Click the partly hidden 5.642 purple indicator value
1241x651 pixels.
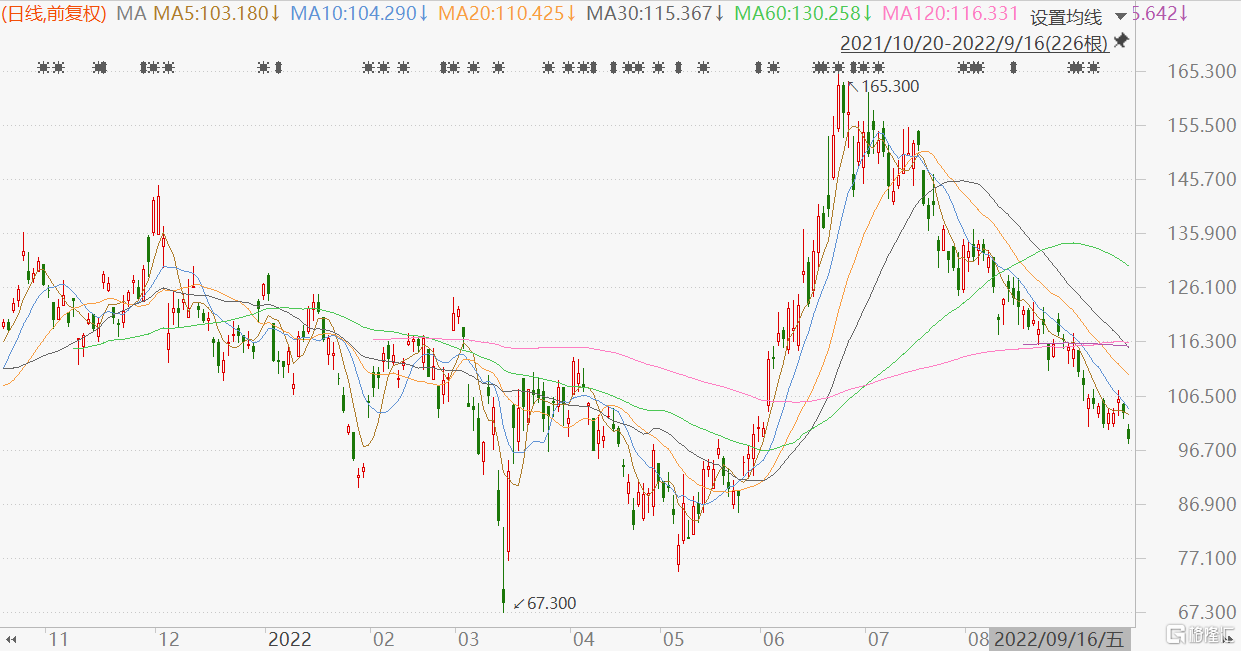[1162, 14]
